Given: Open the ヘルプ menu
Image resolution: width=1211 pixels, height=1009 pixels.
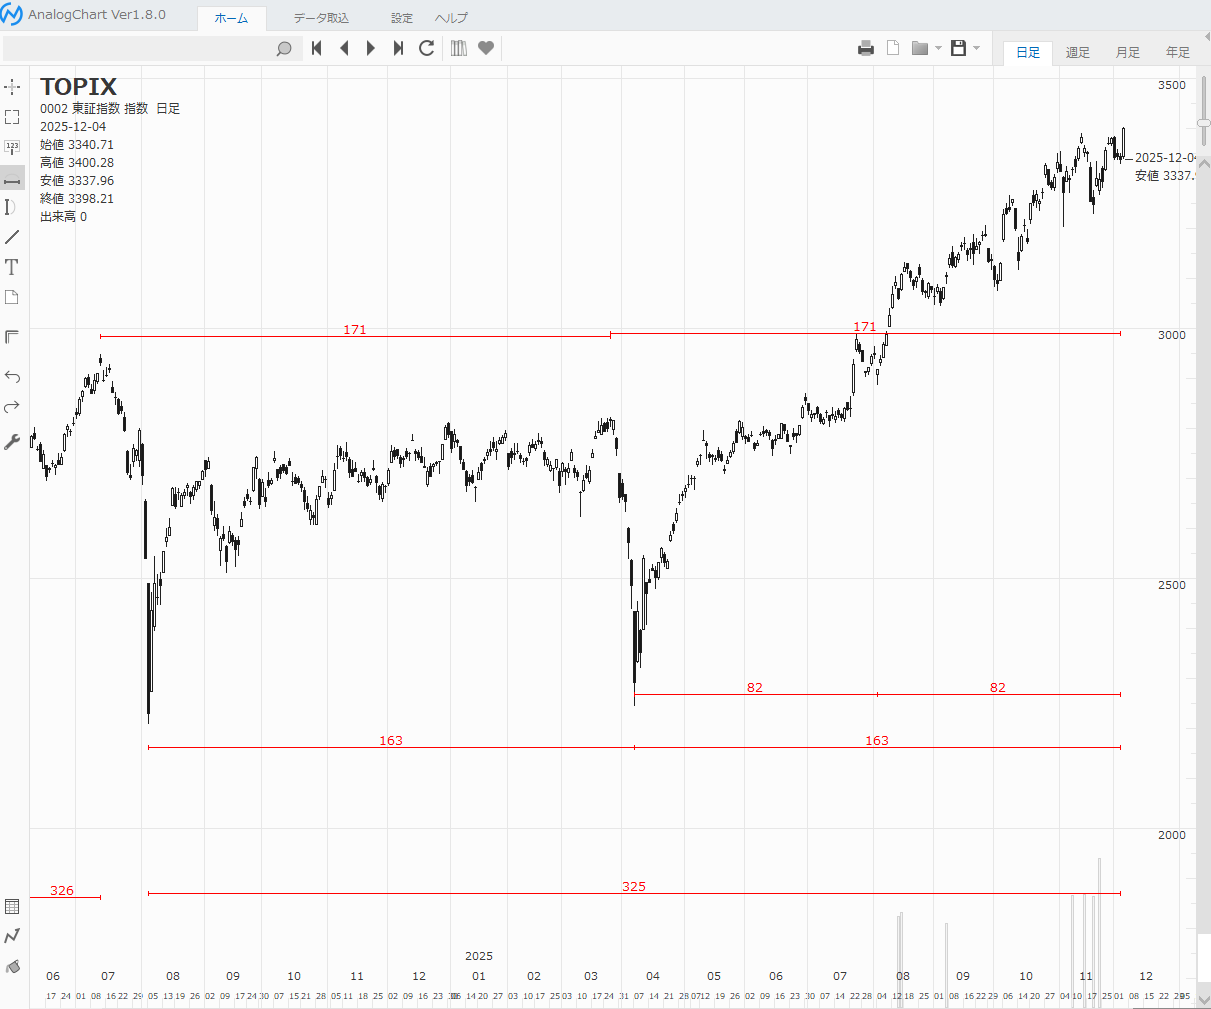Looking at the screenshot, I should click(x=451, y=18).
